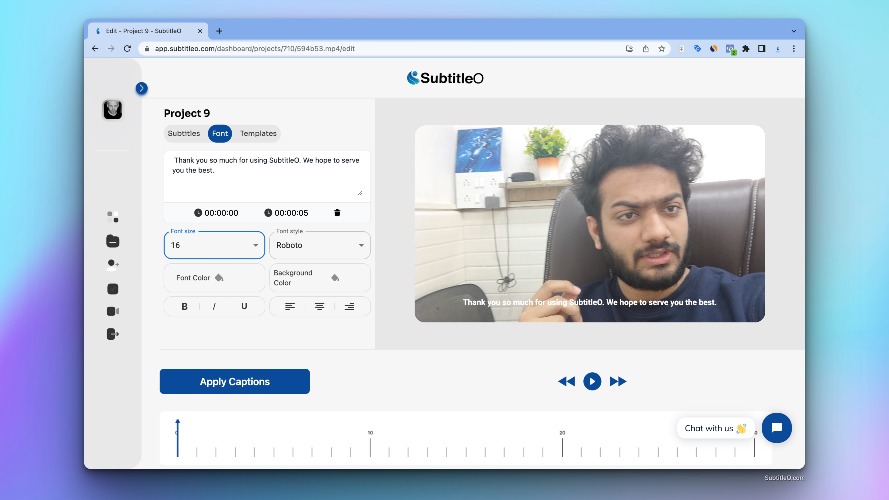Viewport: 889px width, 500px height.
Task: Open the dashboard grid icon in sidebar
Action: (x=113, y=217)
